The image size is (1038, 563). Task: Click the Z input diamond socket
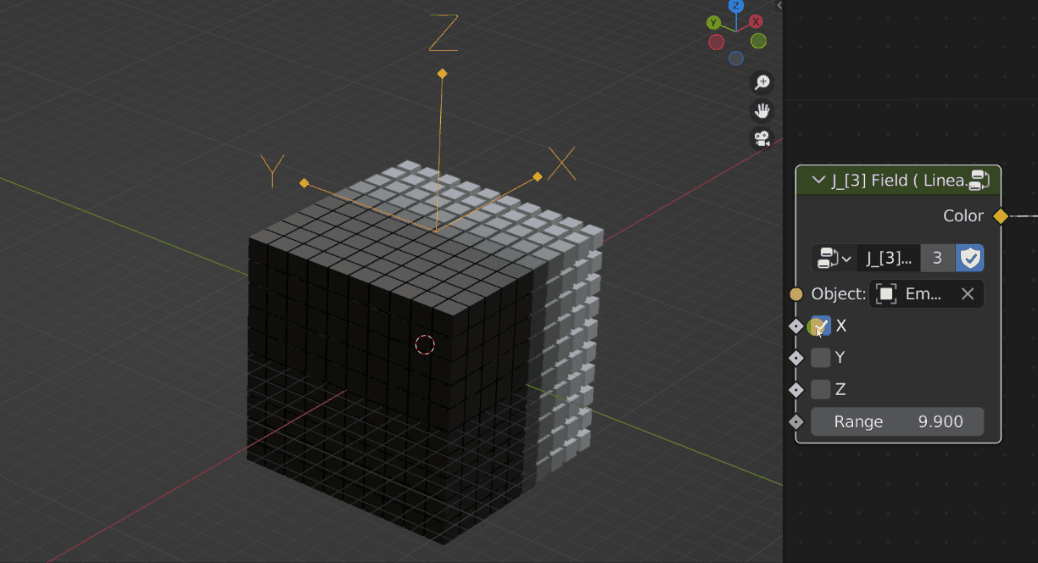click(796, 389)
